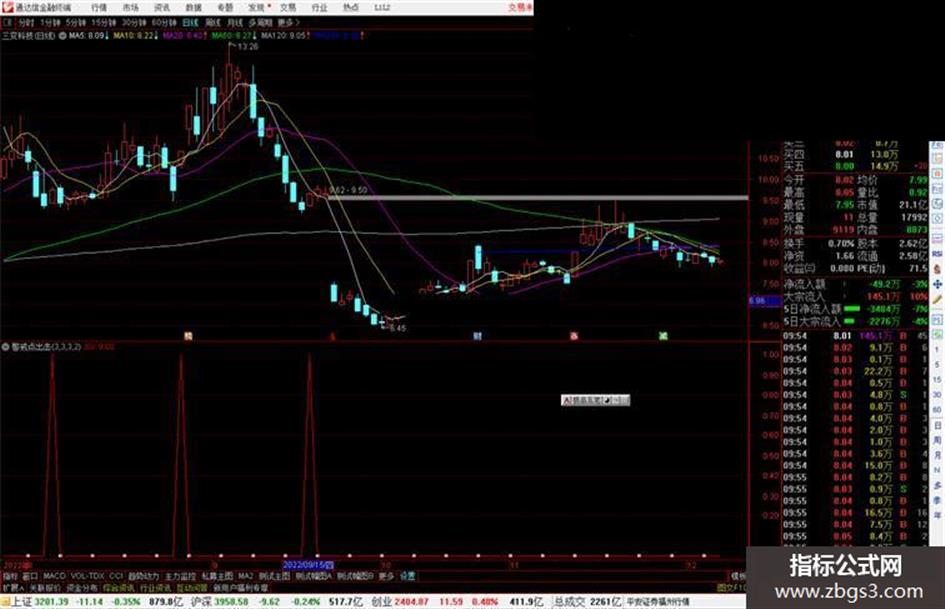This screenshot has height=609, width=945.
Task: Select 日 daily shortcut in right sidebar
Action: click(x=937, y=425)
